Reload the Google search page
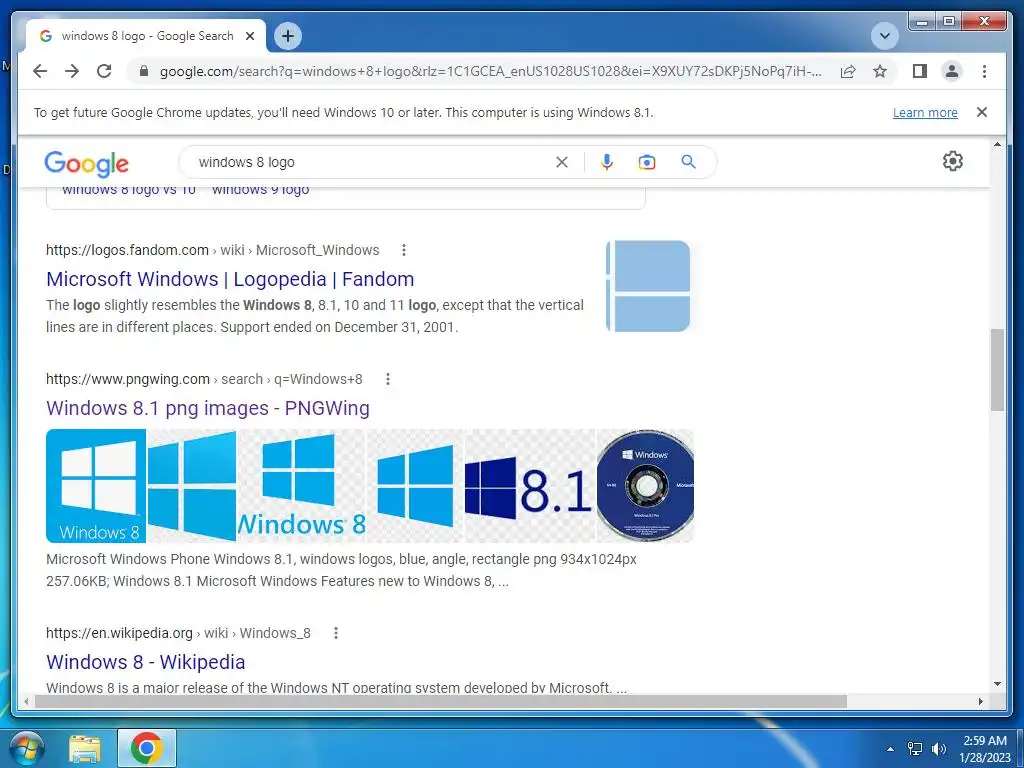Screen dimensions: 1024x768 [104, 71]
